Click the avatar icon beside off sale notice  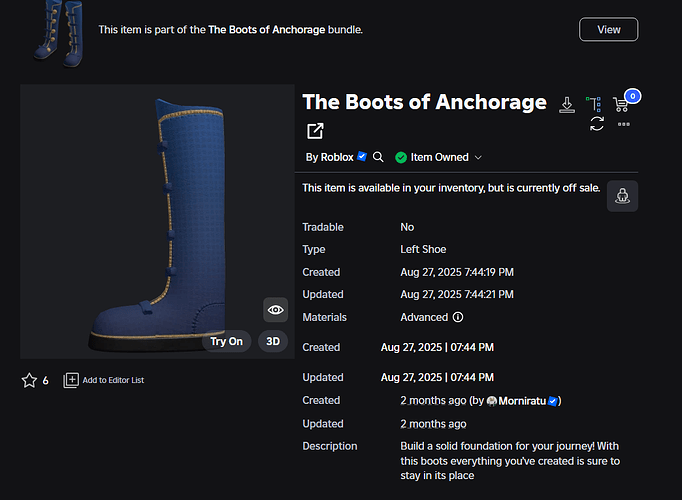point(622,196)
